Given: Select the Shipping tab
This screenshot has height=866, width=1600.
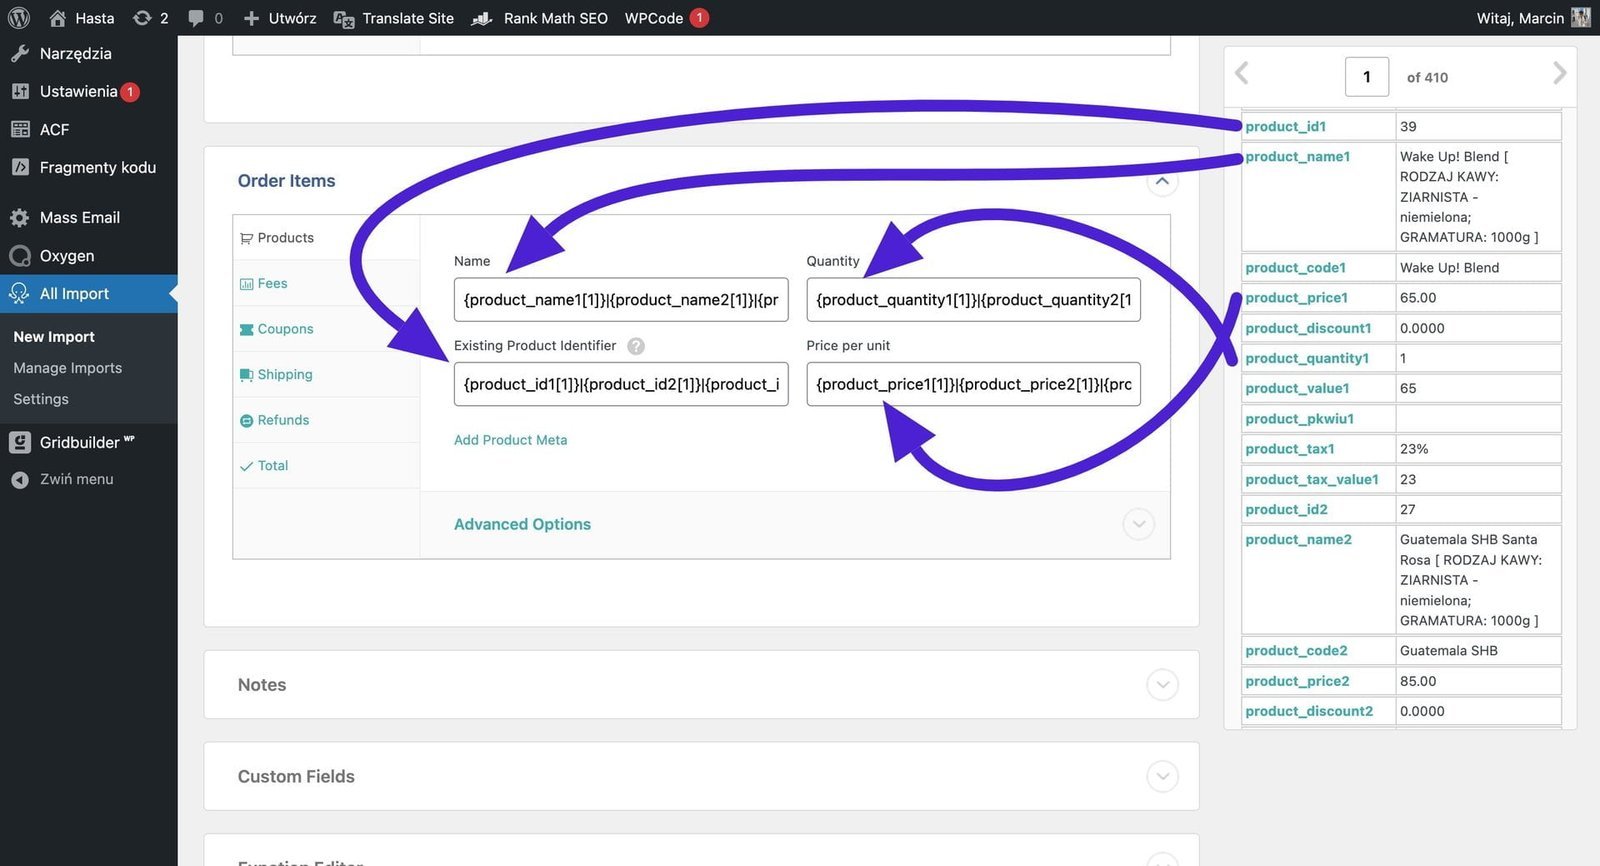Looking at the screenshot, I should tap(285, 375).
